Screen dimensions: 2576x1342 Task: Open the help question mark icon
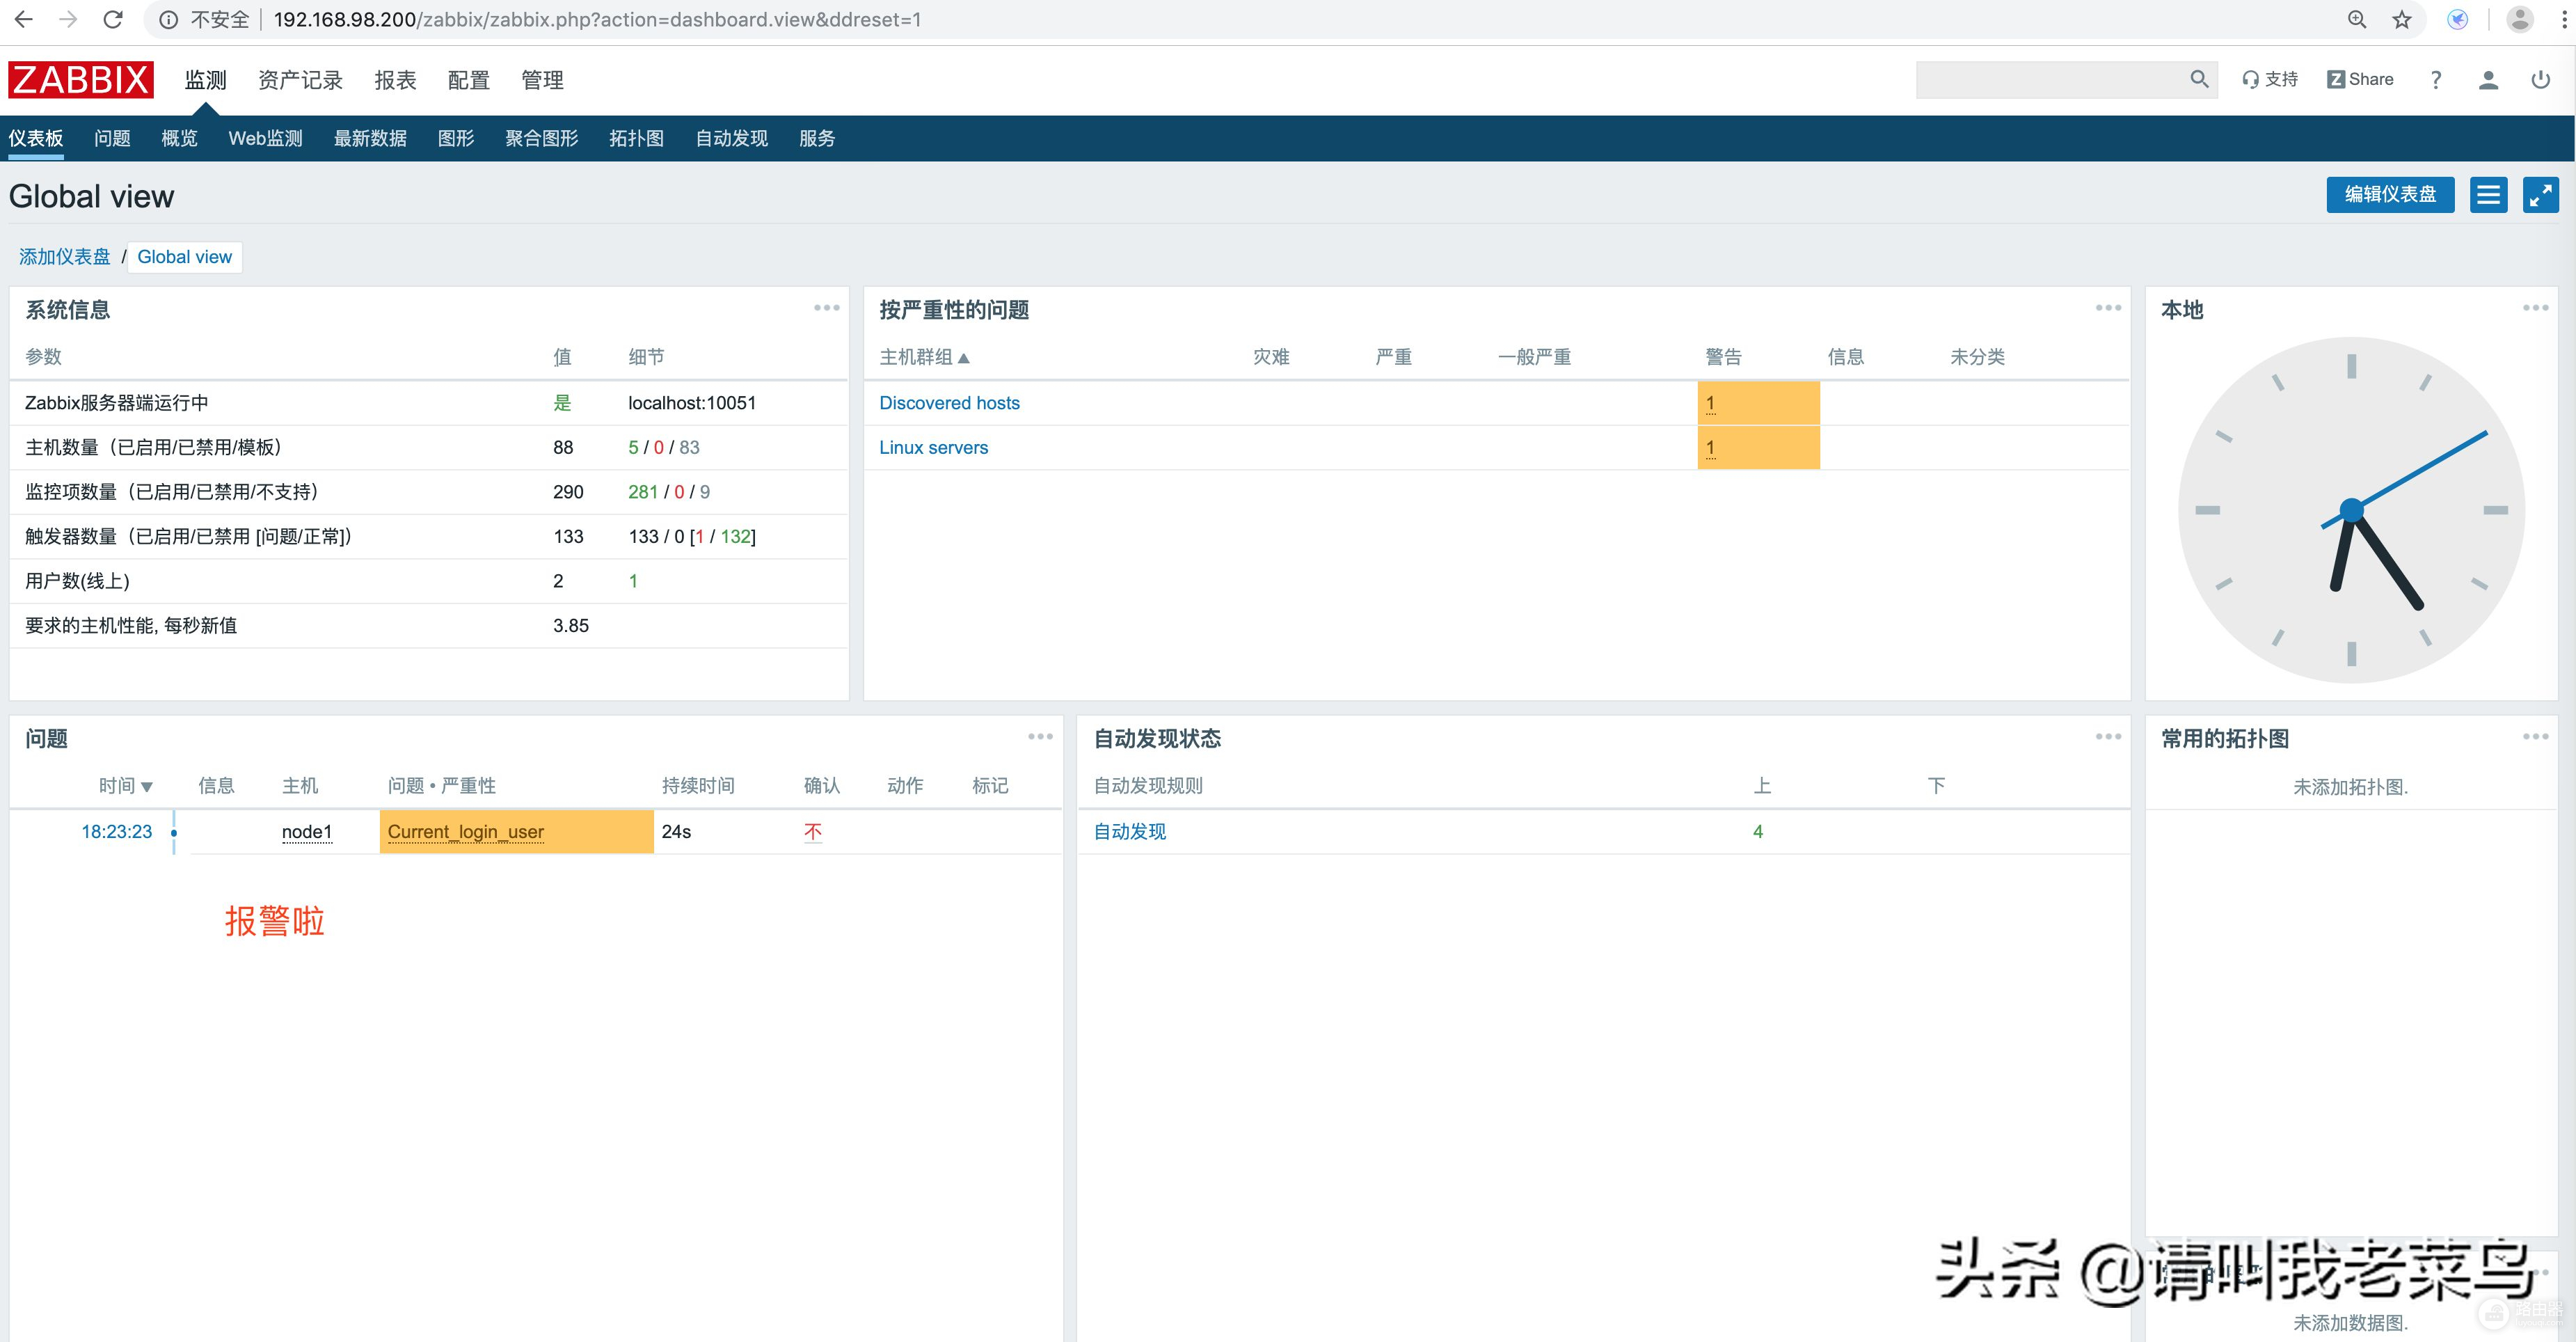click(x=2436, y=80)
